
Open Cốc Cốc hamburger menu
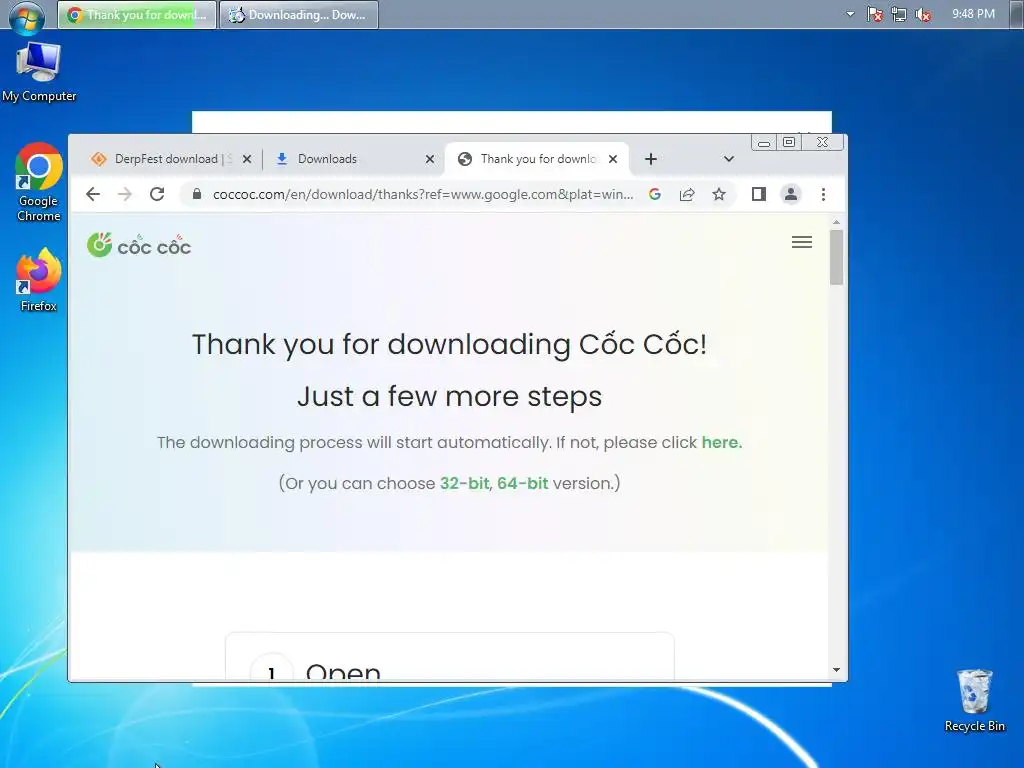coord(801,242)
